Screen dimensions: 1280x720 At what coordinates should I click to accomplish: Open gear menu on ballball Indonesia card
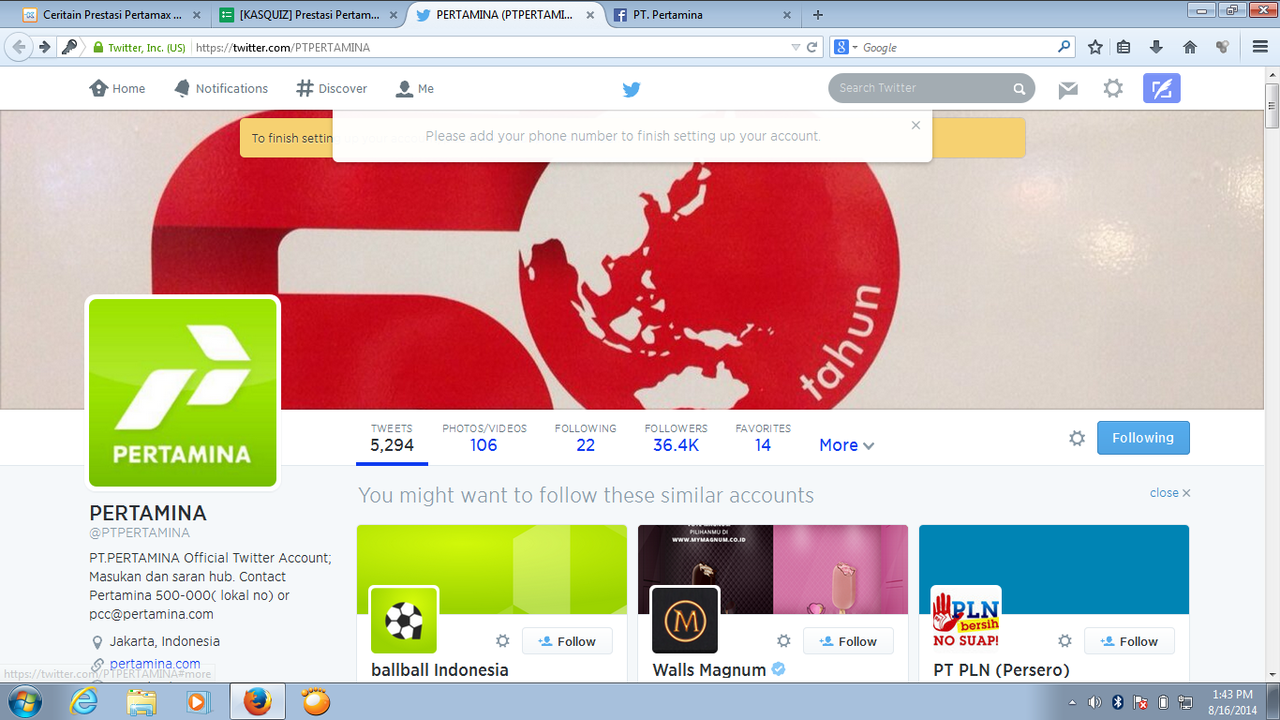(503, 641)
